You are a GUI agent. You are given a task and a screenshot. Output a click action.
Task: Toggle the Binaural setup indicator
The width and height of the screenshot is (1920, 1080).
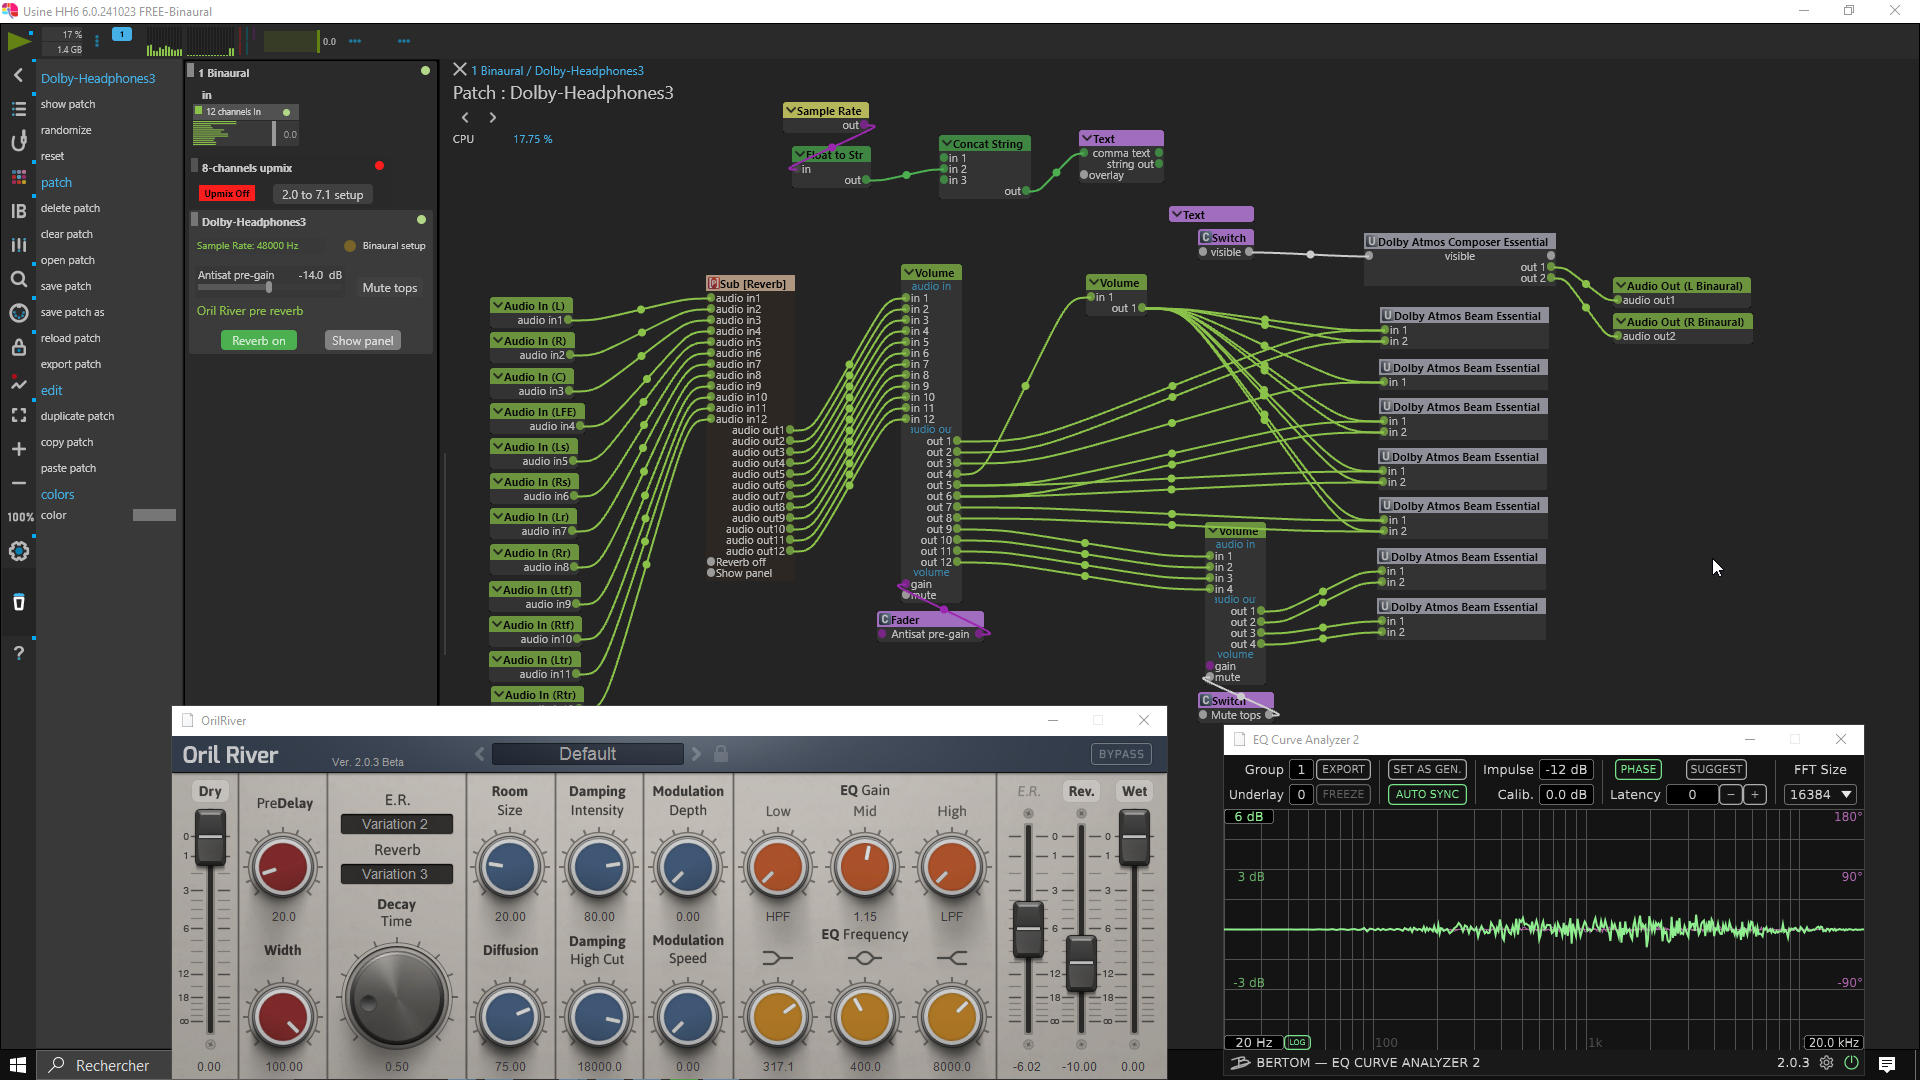(350, 246)
